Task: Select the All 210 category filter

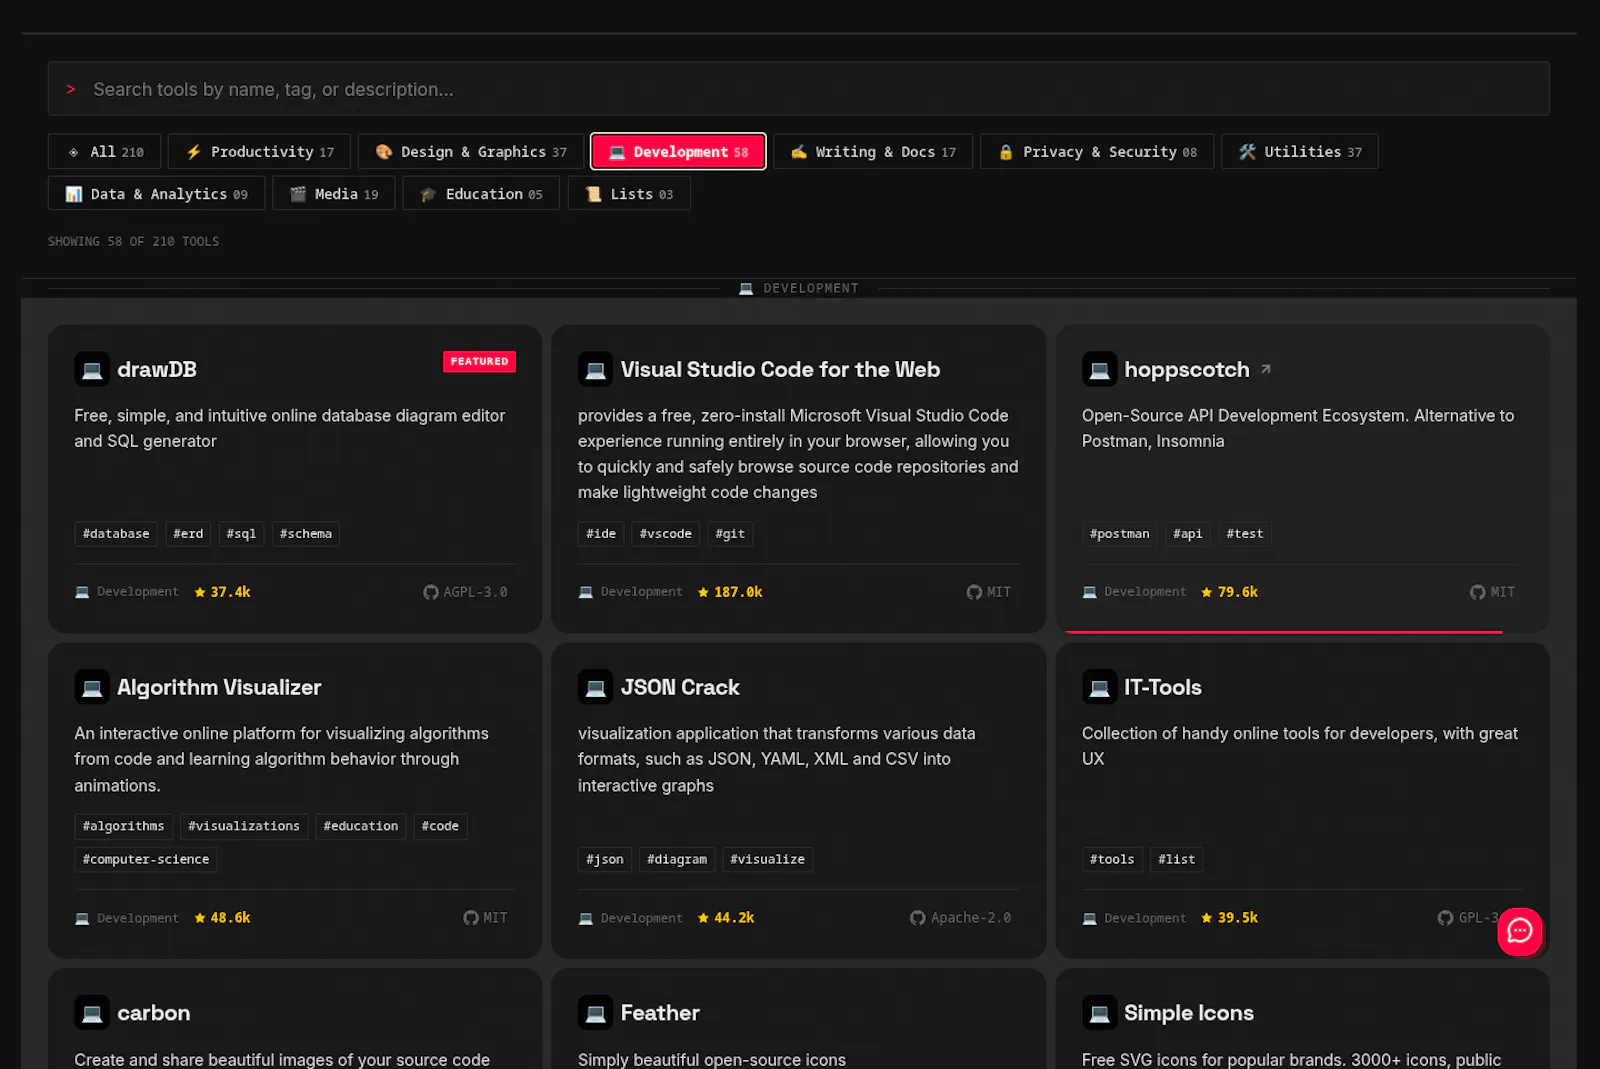Action: [105, 152]
